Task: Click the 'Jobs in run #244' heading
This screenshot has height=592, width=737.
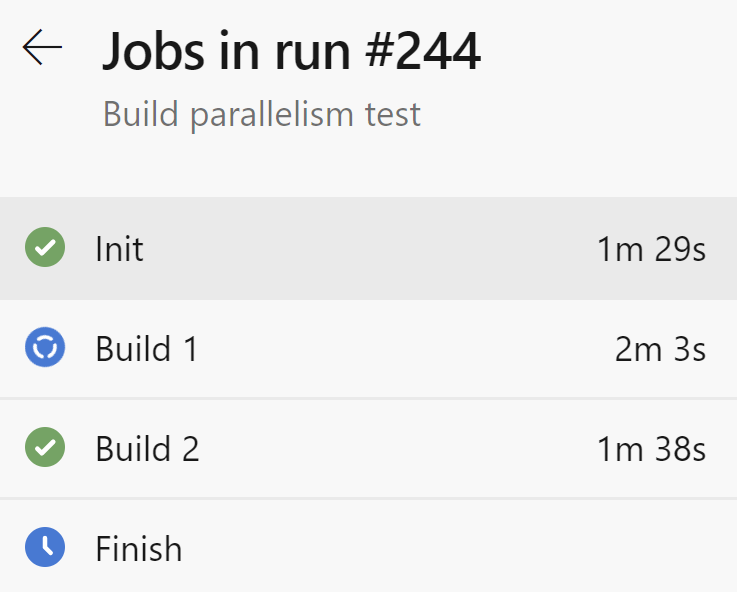Action: [291, 52]
